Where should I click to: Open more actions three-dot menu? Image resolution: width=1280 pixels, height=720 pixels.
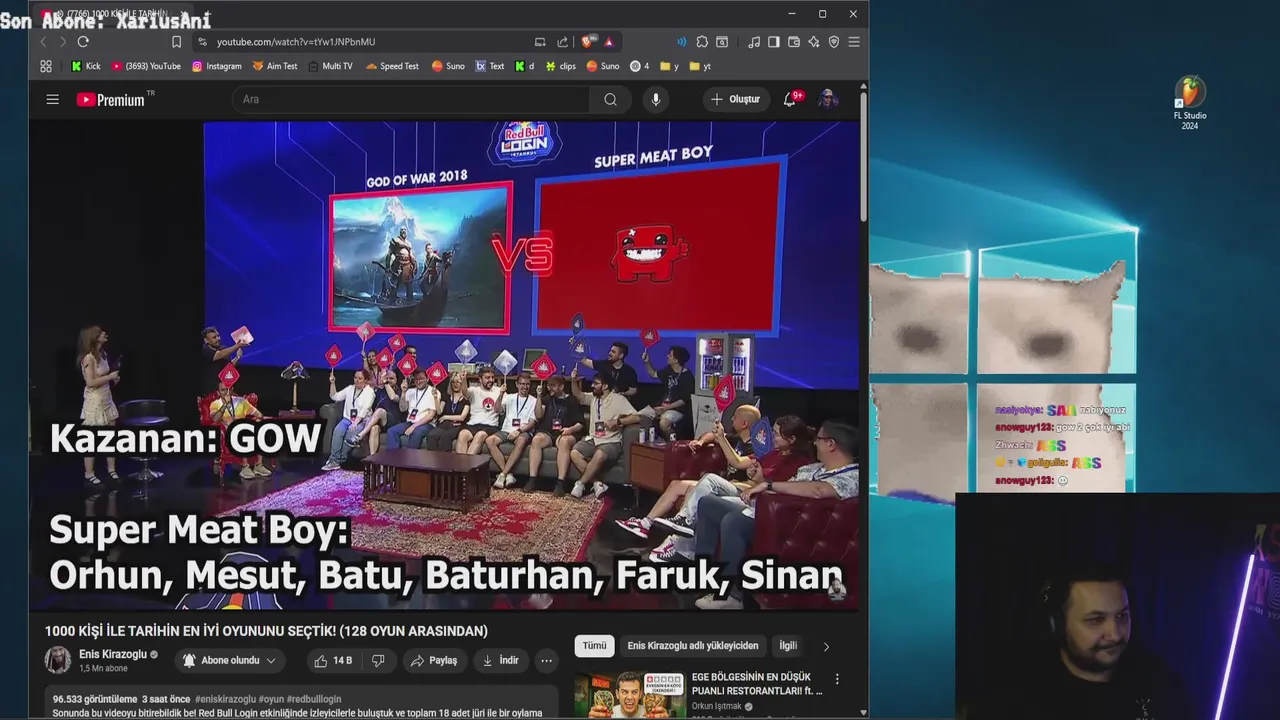tap(546, 661)
